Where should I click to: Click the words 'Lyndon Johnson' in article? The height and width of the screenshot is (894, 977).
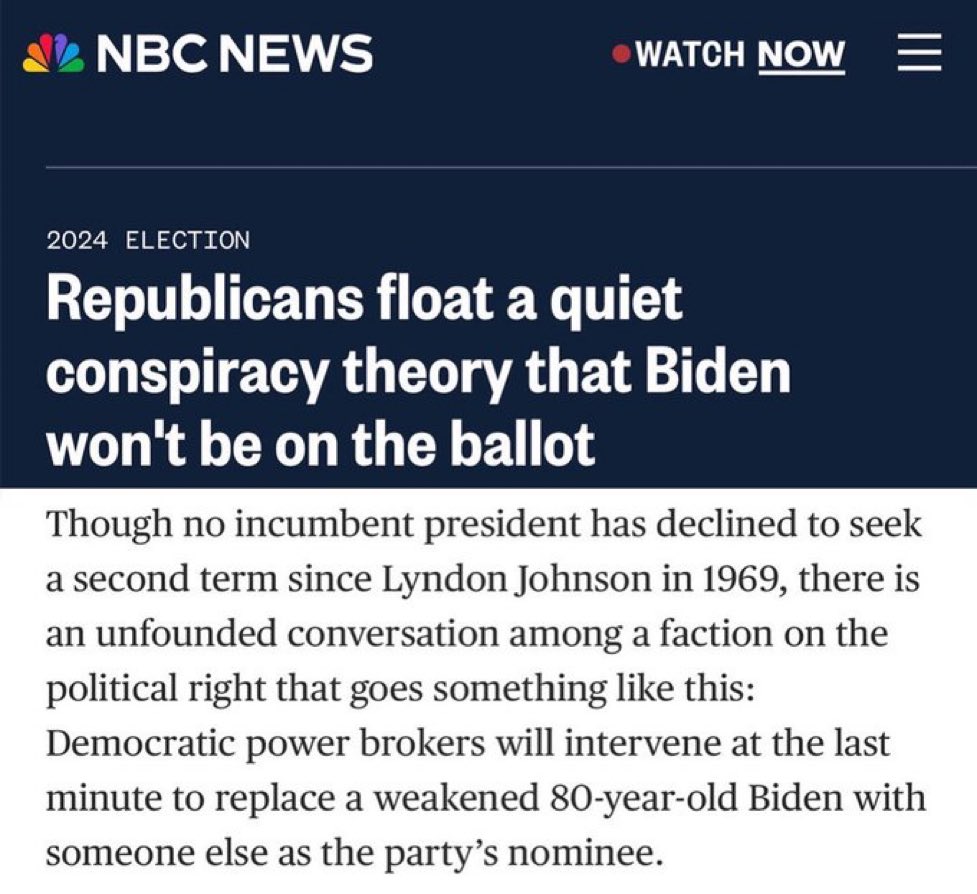(503, 581)
